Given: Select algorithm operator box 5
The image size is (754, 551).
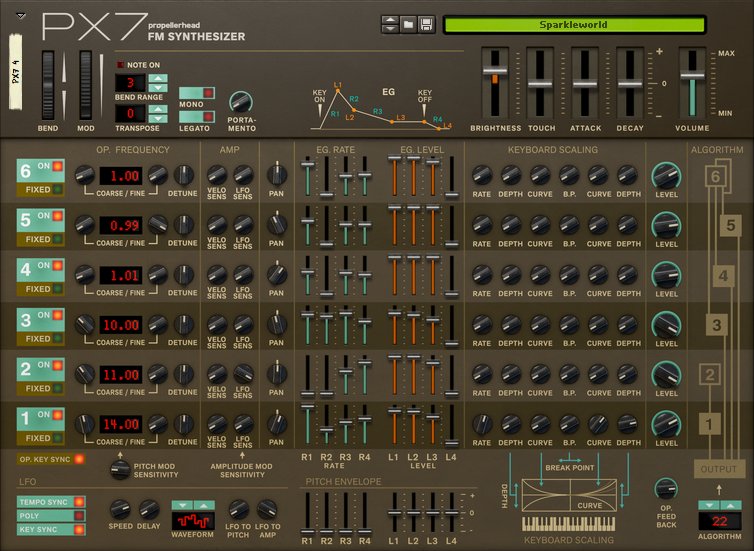Looking at the screenshot, I should click(x=730, y=226).
